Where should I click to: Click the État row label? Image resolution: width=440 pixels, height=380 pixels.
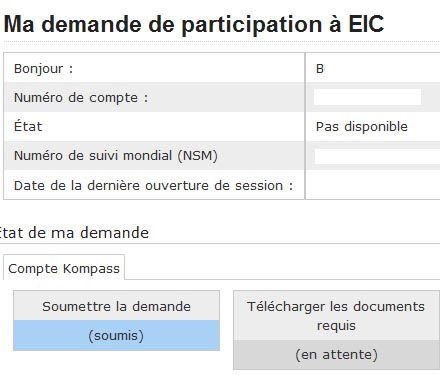(28, 127)
